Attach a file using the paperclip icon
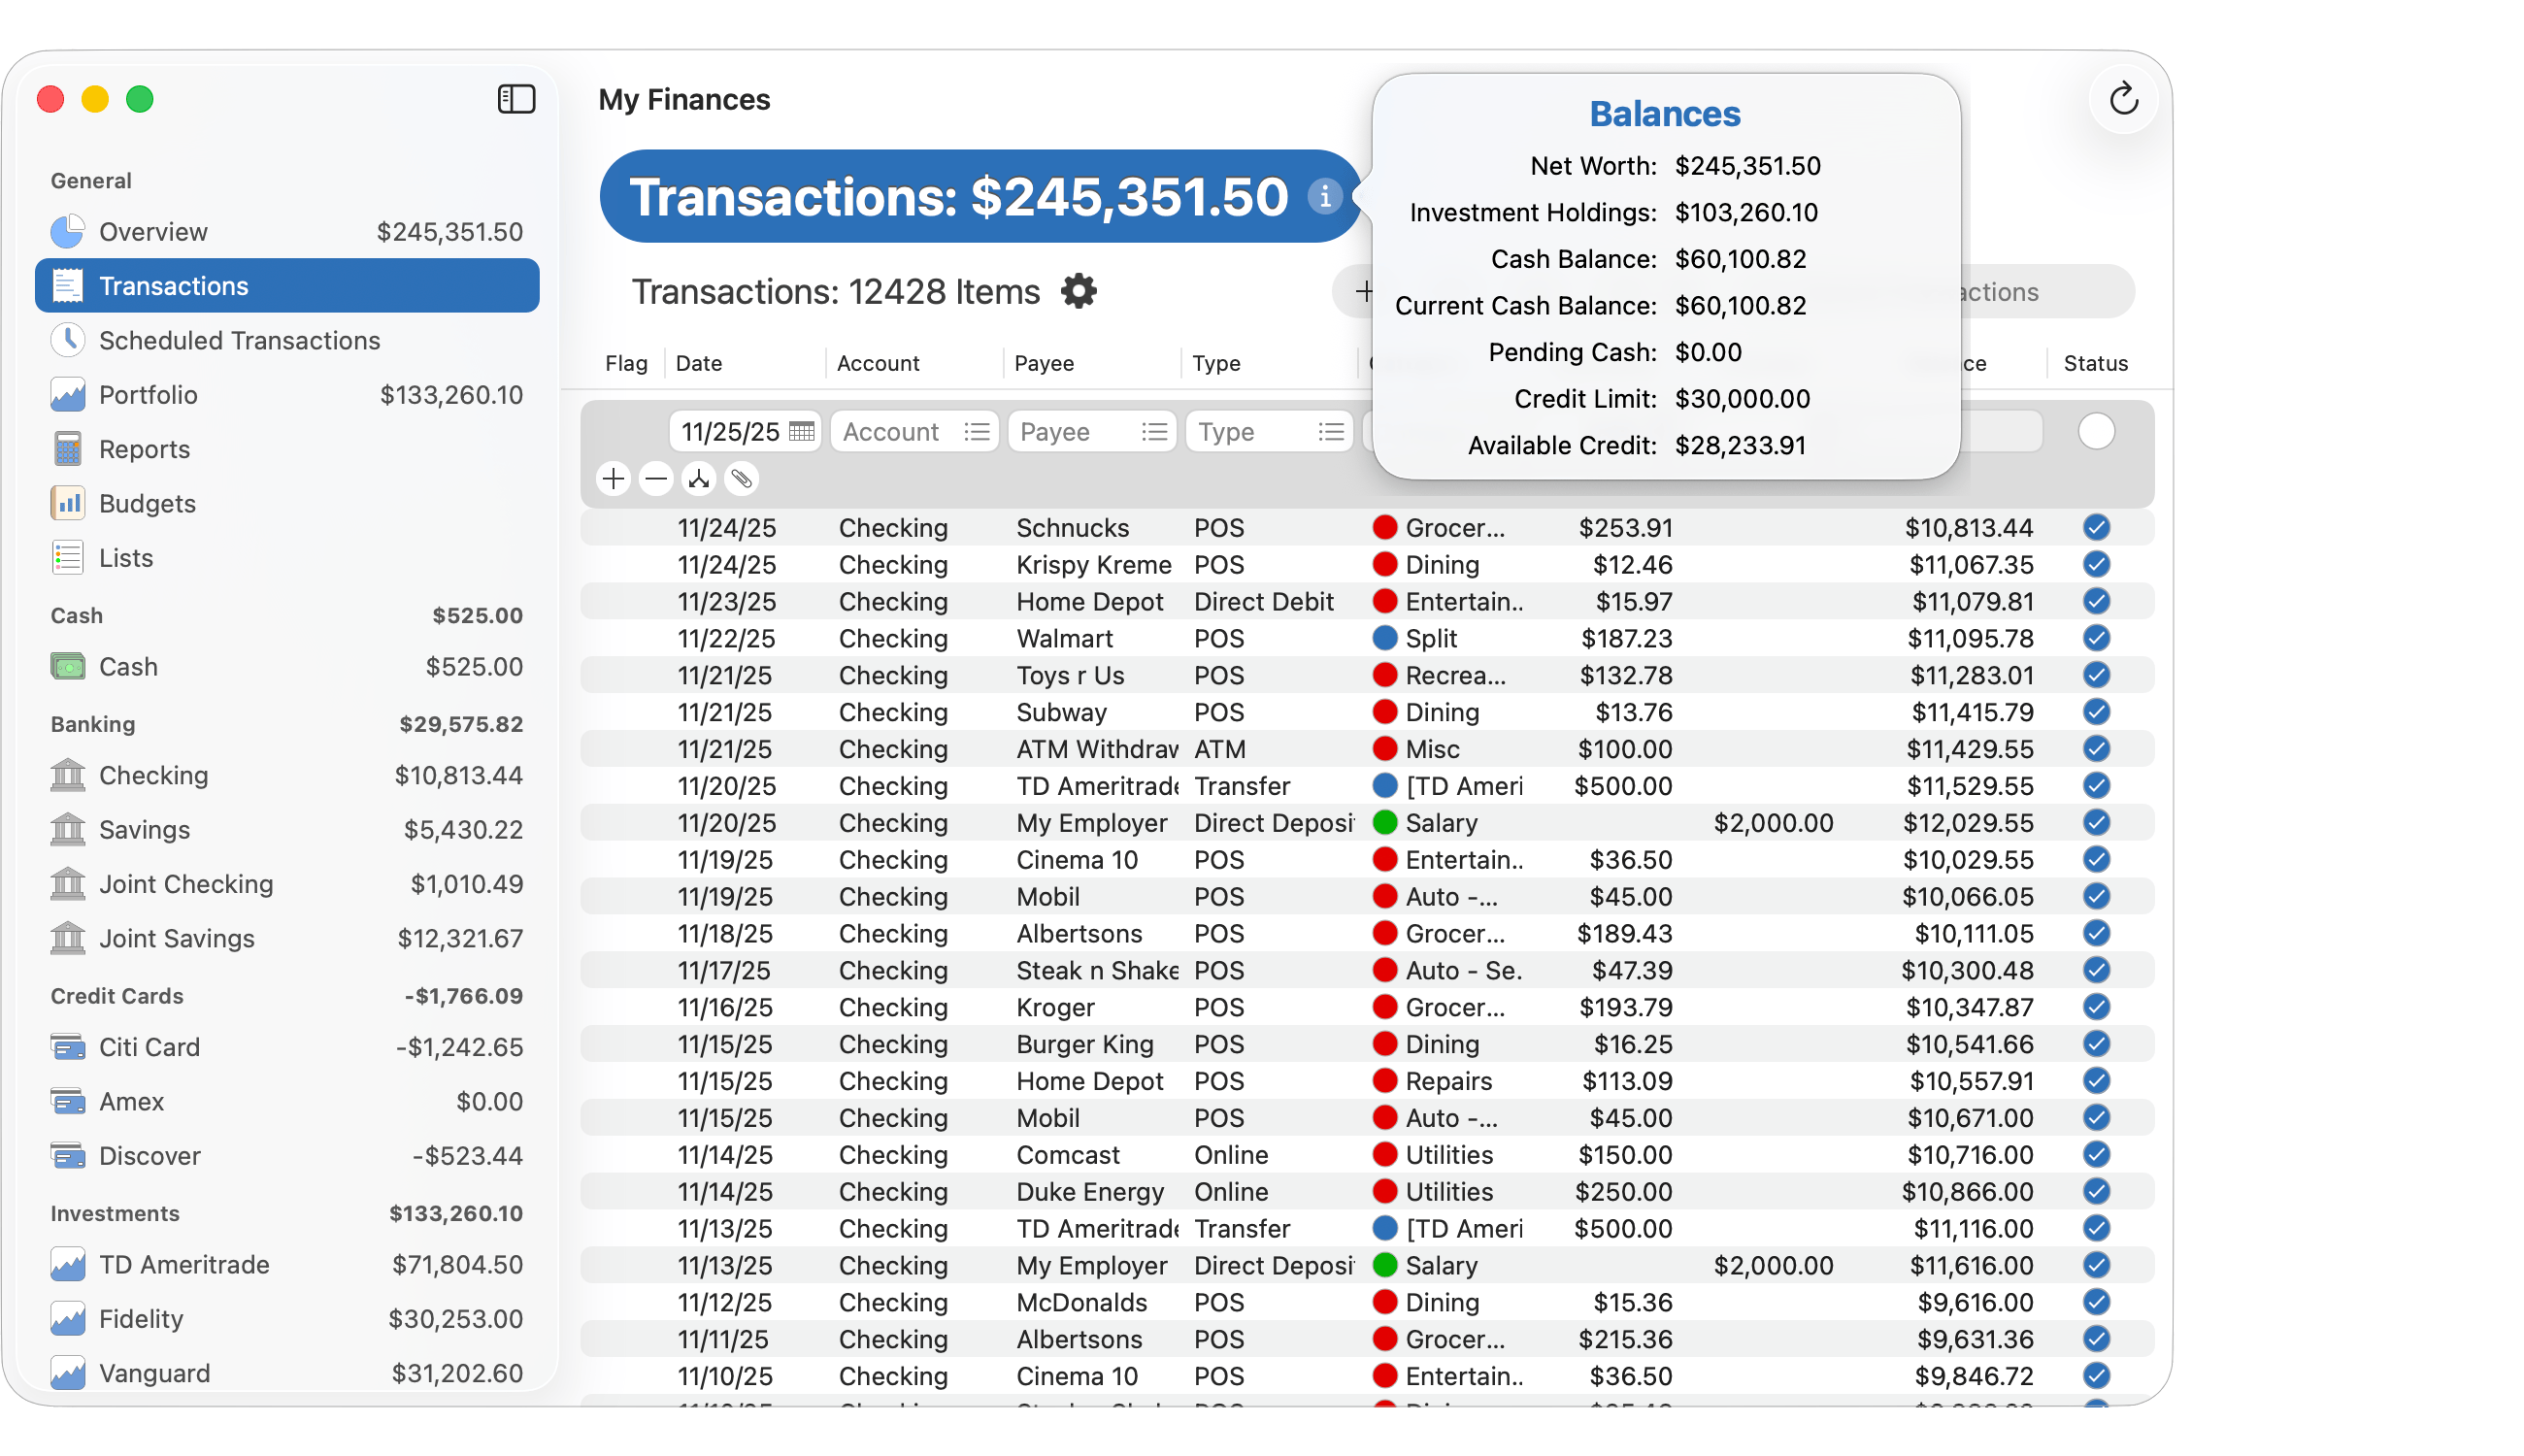The width and height of the screenshot is (2524, 1456). click(x=740, y=479)
